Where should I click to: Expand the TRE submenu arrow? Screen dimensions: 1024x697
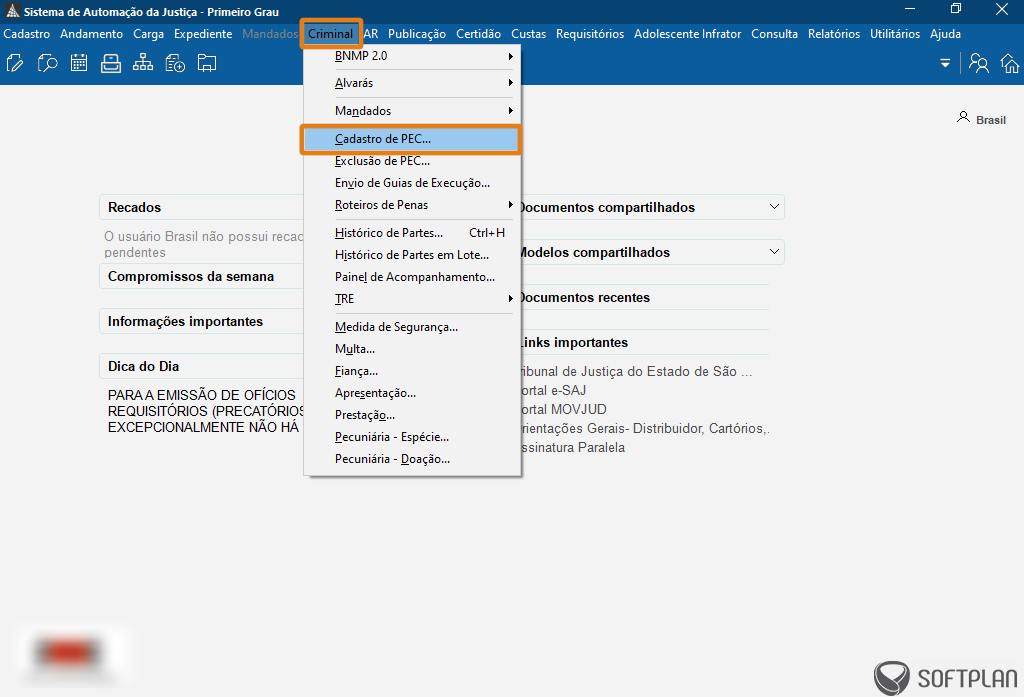pyautogui.click(x=511, y=299)
